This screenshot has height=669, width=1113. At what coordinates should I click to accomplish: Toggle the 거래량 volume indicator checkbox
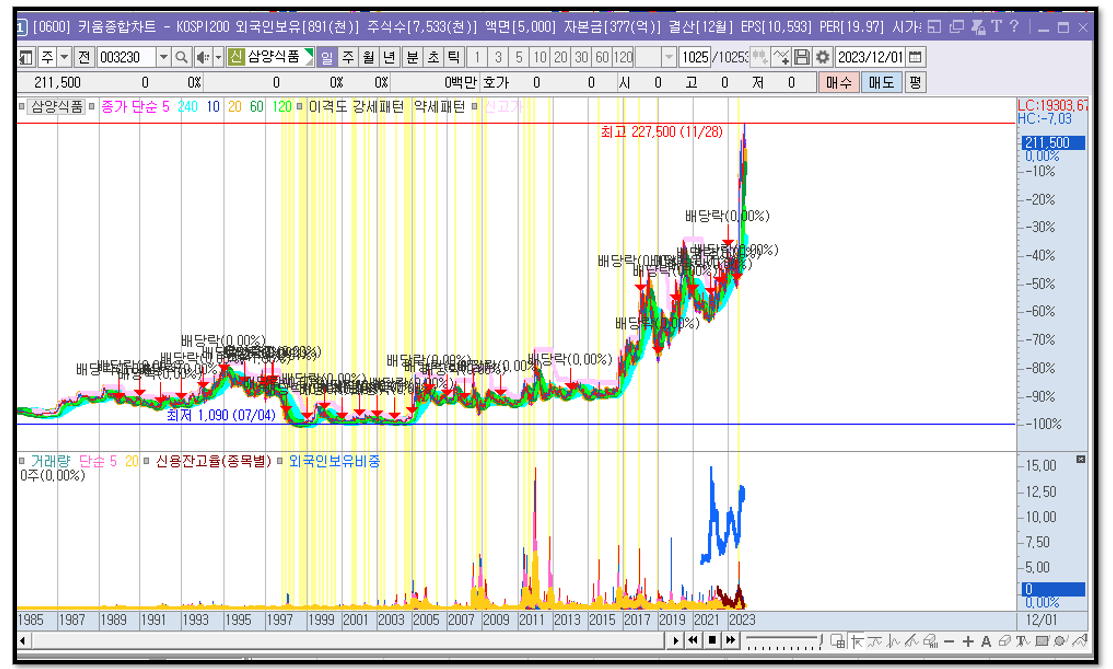22,461
